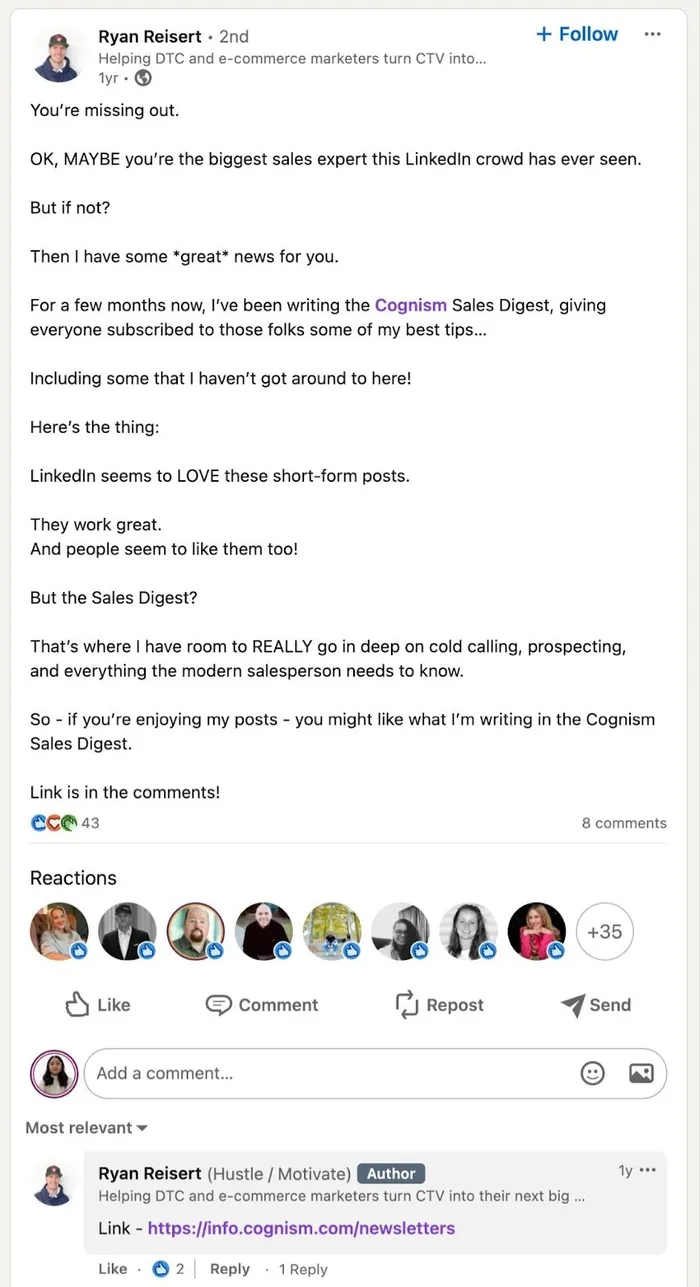Open three-dot menu on Ryan's comment
Screen dimensions: 700x1287
648,1170
